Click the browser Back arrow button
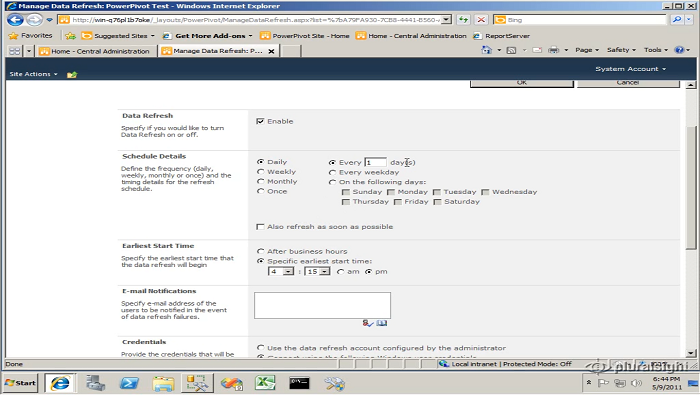This screenshot has width=700, height=395. (15, 20)
